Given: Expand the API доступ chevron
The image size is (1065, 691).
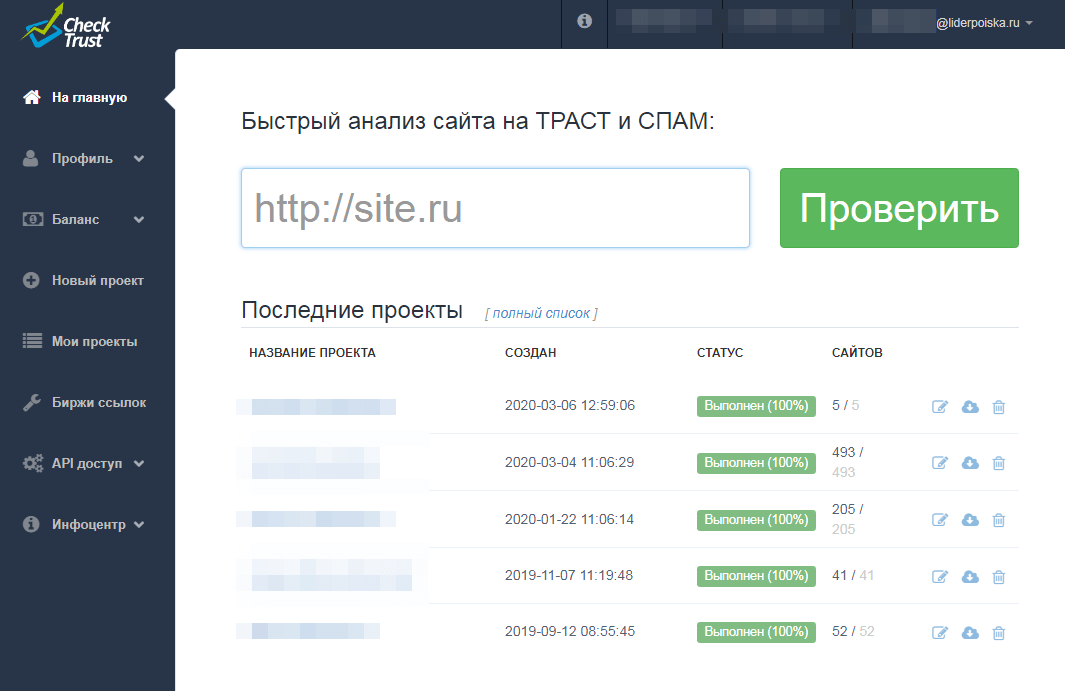Looking at the screenshot, I should (x=139, y=463).
